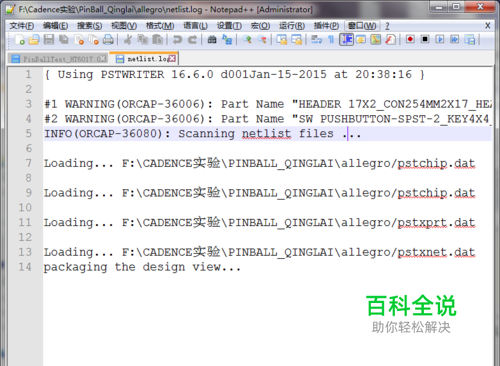Image resolution: width=500 pixels, height=366 pixels.
Task: Open the 视图(V) menu
Action: 124,26
